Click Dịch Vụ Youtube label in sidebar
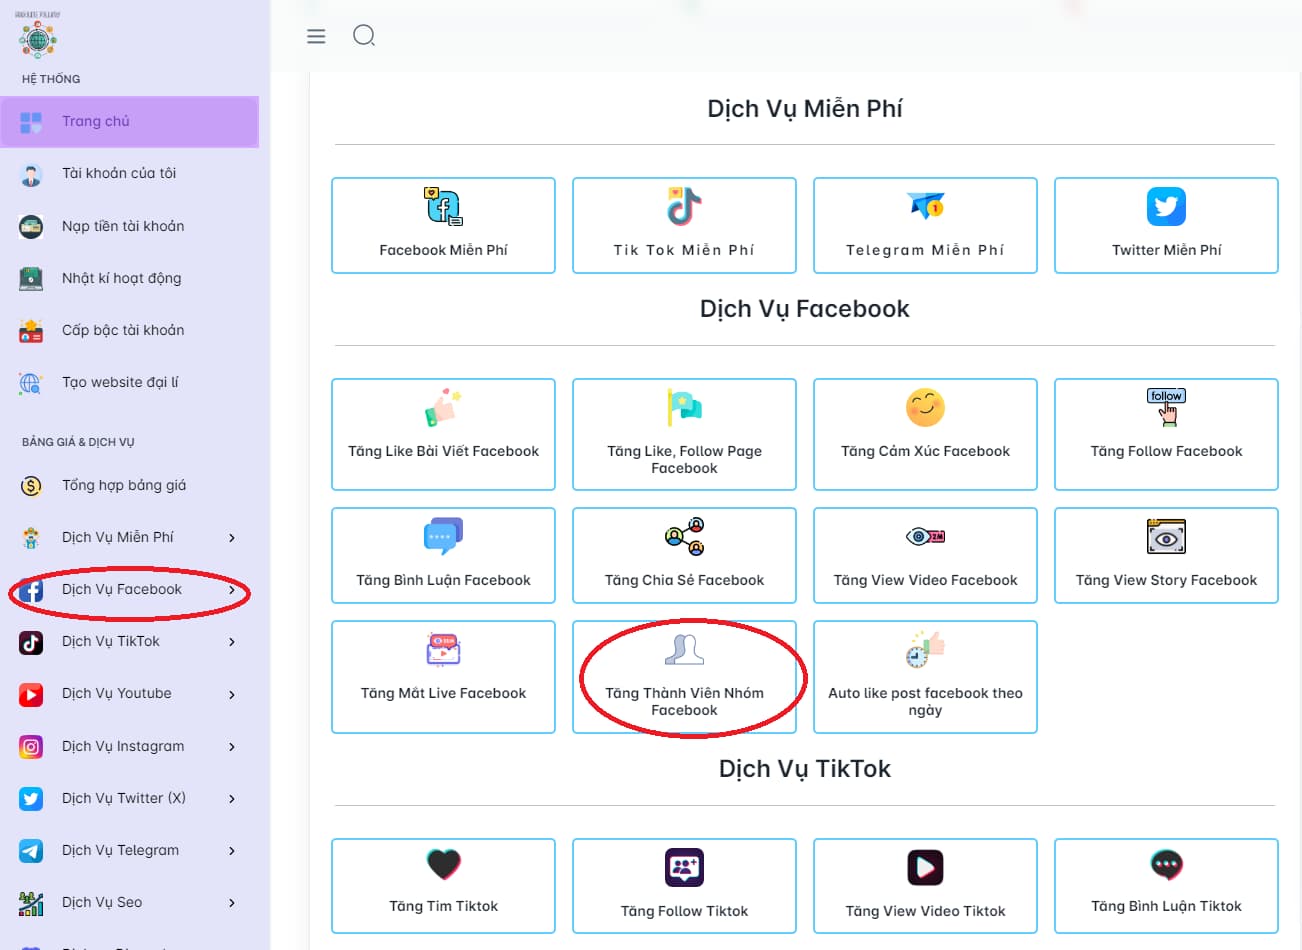Image resolution: width=1302 pixels, height=950 pixels. click(x=116, y=694)
